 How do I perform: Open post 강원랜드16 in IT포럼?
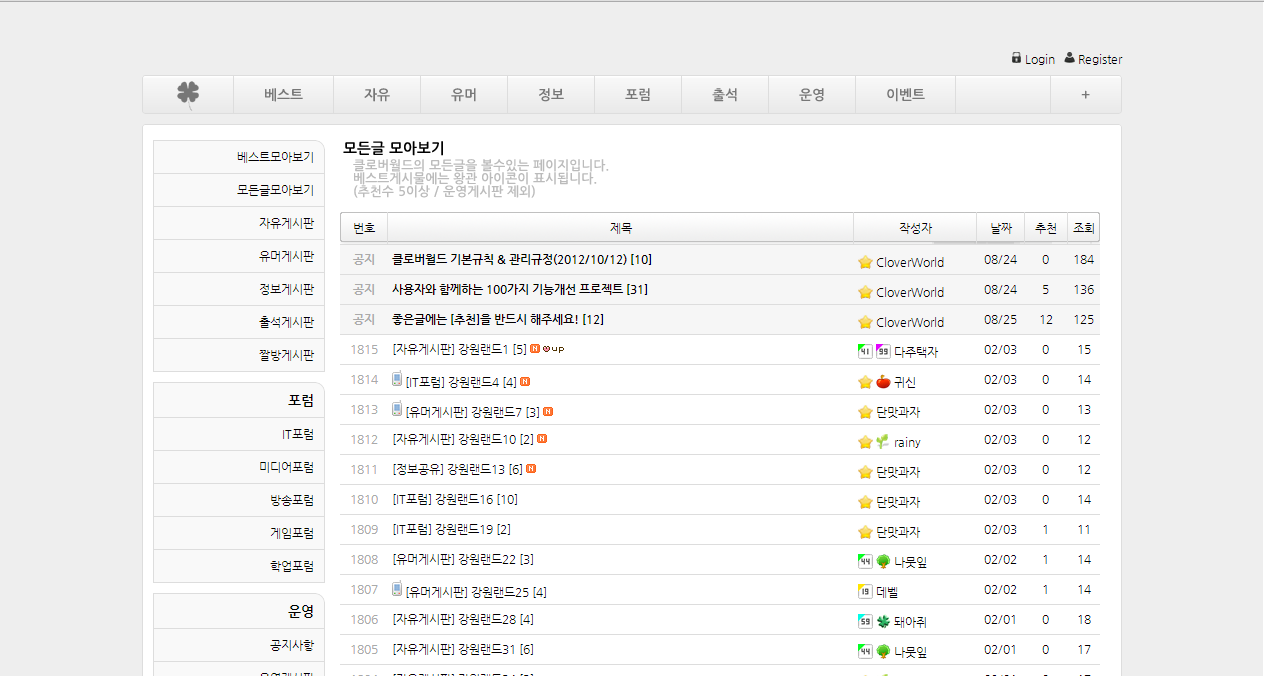click(455, 500)
